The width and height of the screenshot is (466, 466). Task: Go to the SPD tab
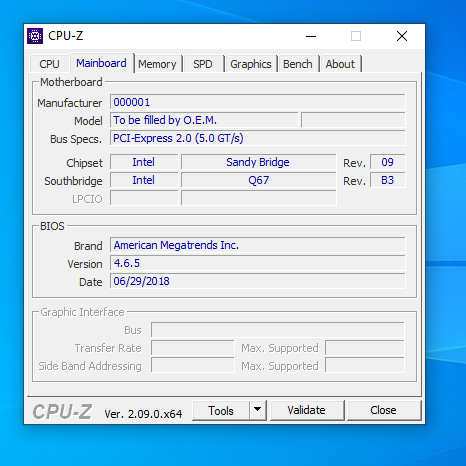tap(203, 64)
